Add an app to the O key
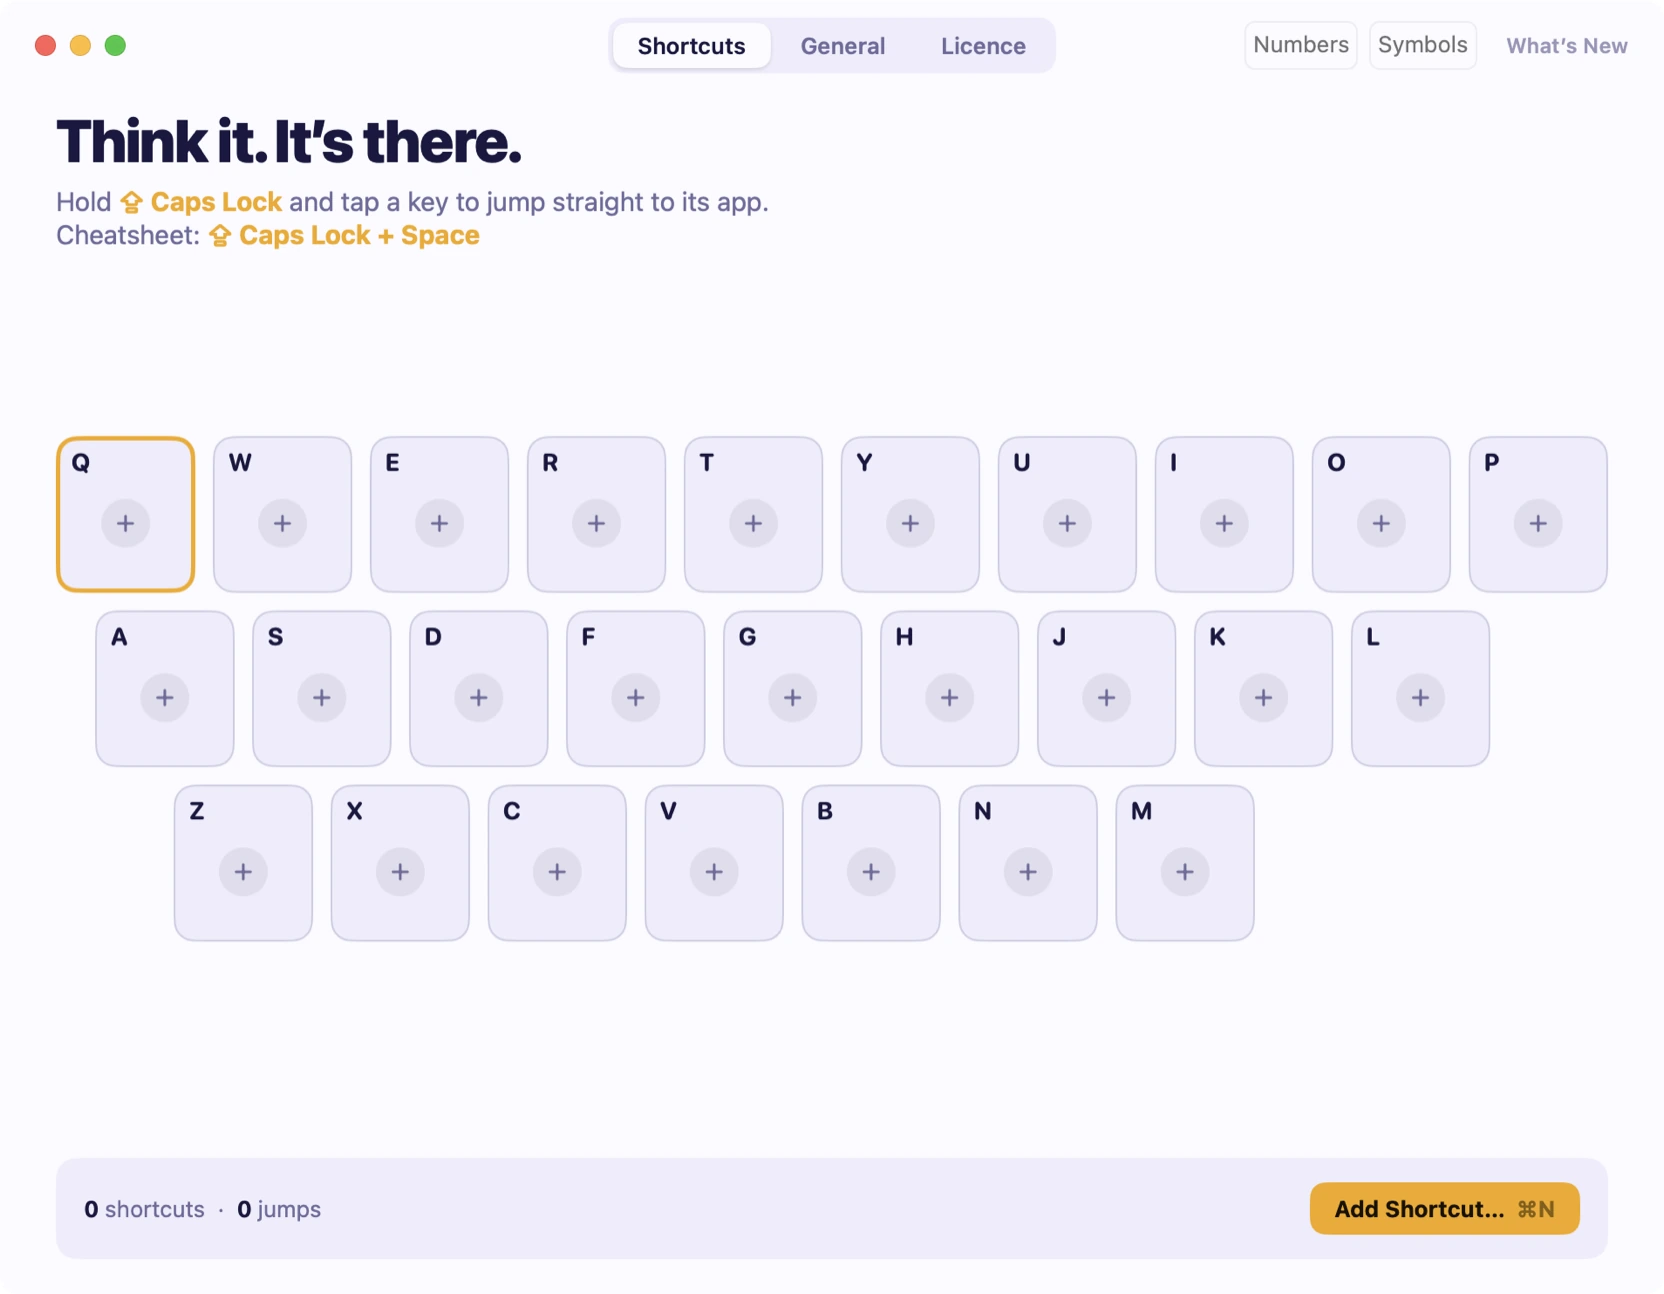Viewport: 1664px width, 1294px height. [1381, 523]
